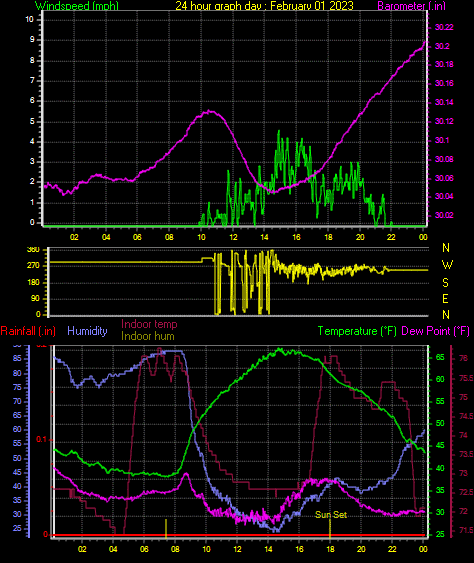Click the 24 hour graph day title
474x563 pixels.
(x=264, y=5)
